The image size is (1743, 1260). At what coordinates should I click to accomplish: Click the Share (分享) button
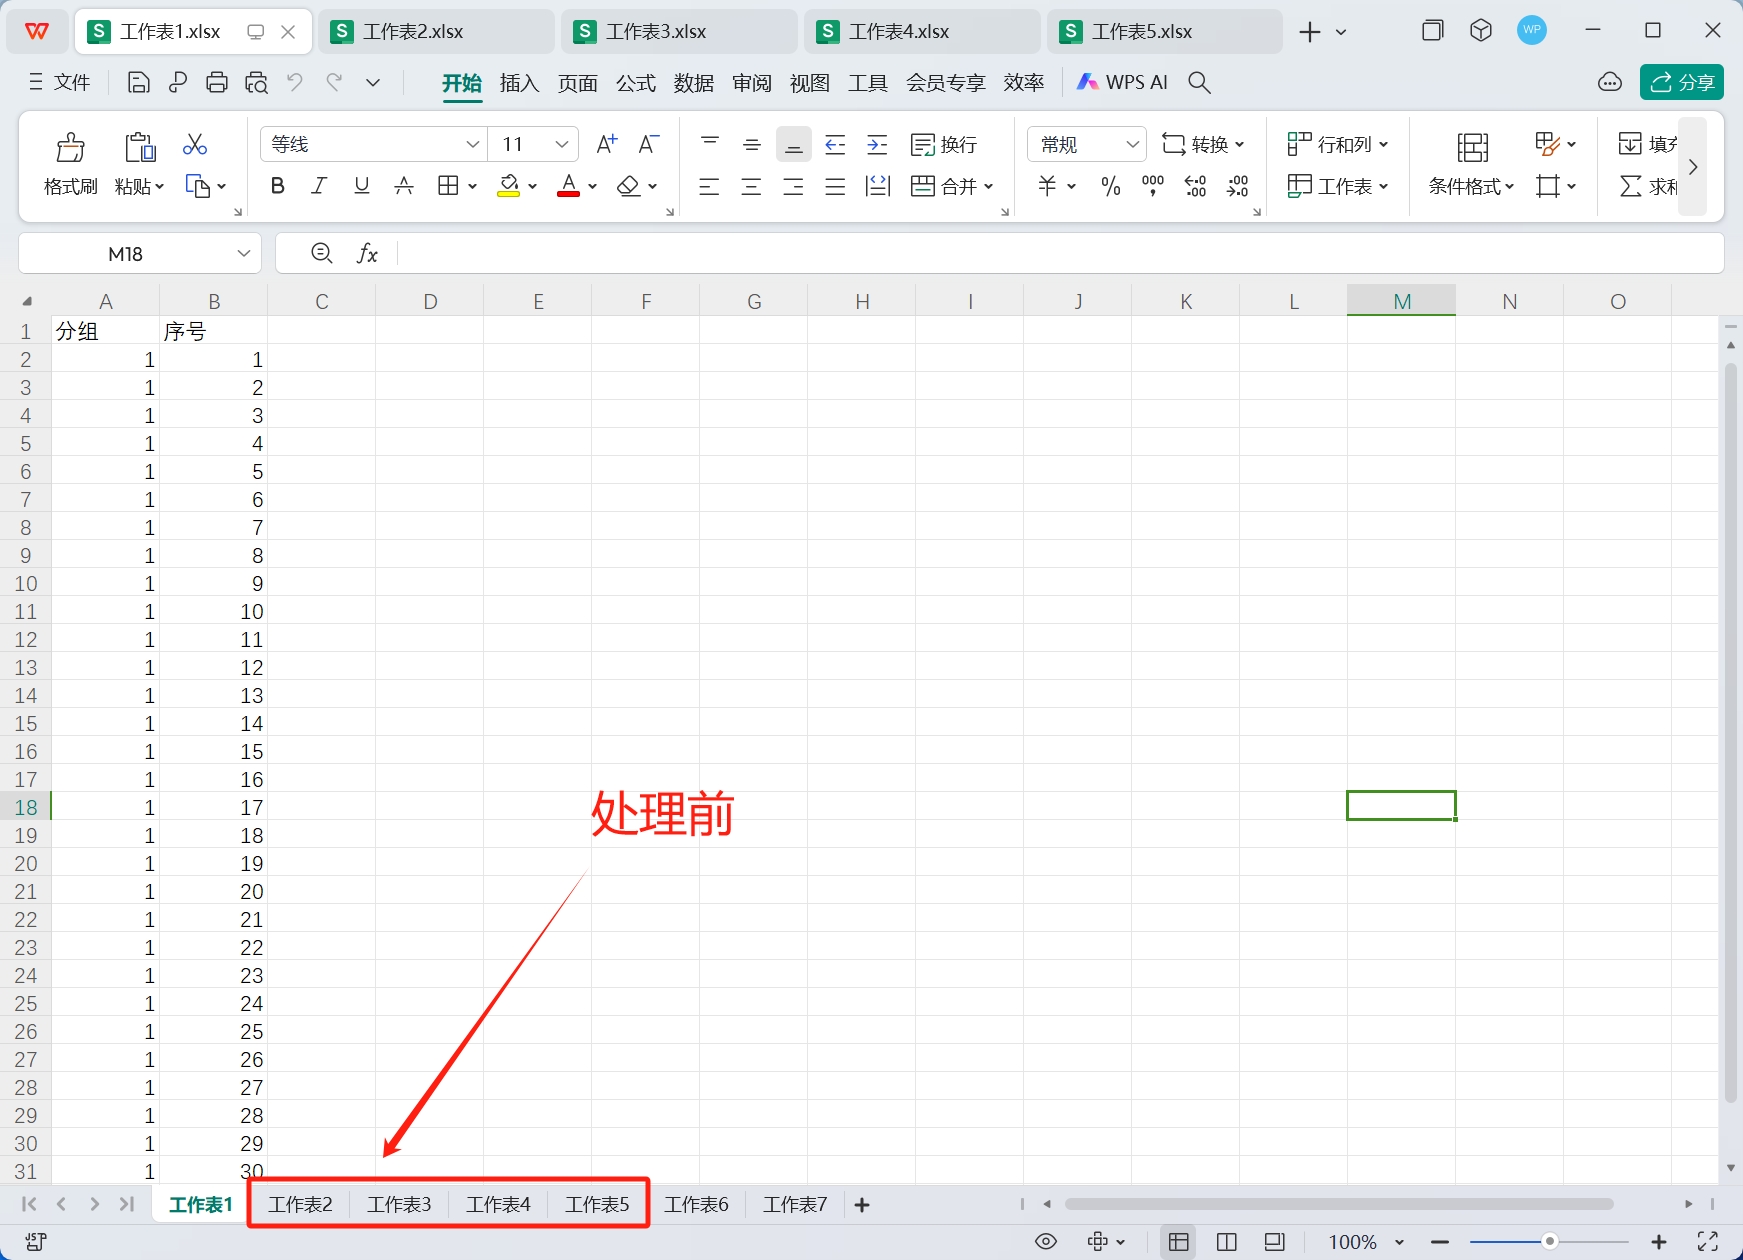point(1682,83)
